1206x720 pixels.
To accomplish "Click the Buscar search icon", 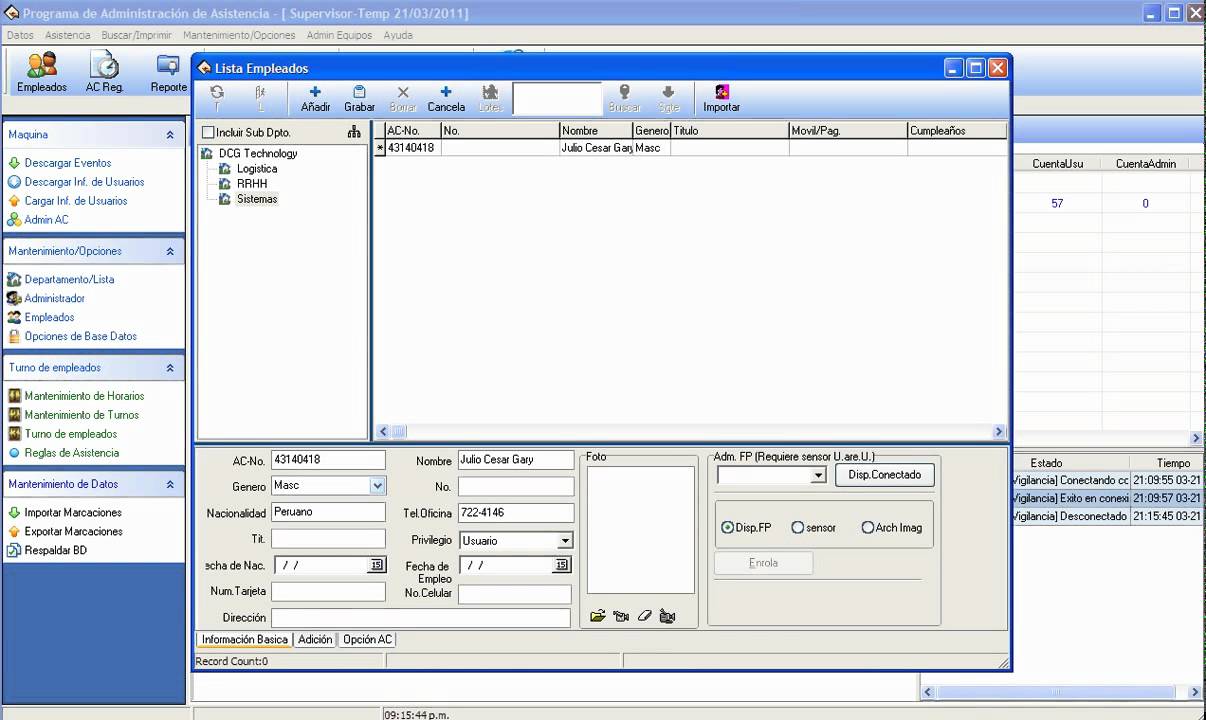I will click(x=624, y=98).
